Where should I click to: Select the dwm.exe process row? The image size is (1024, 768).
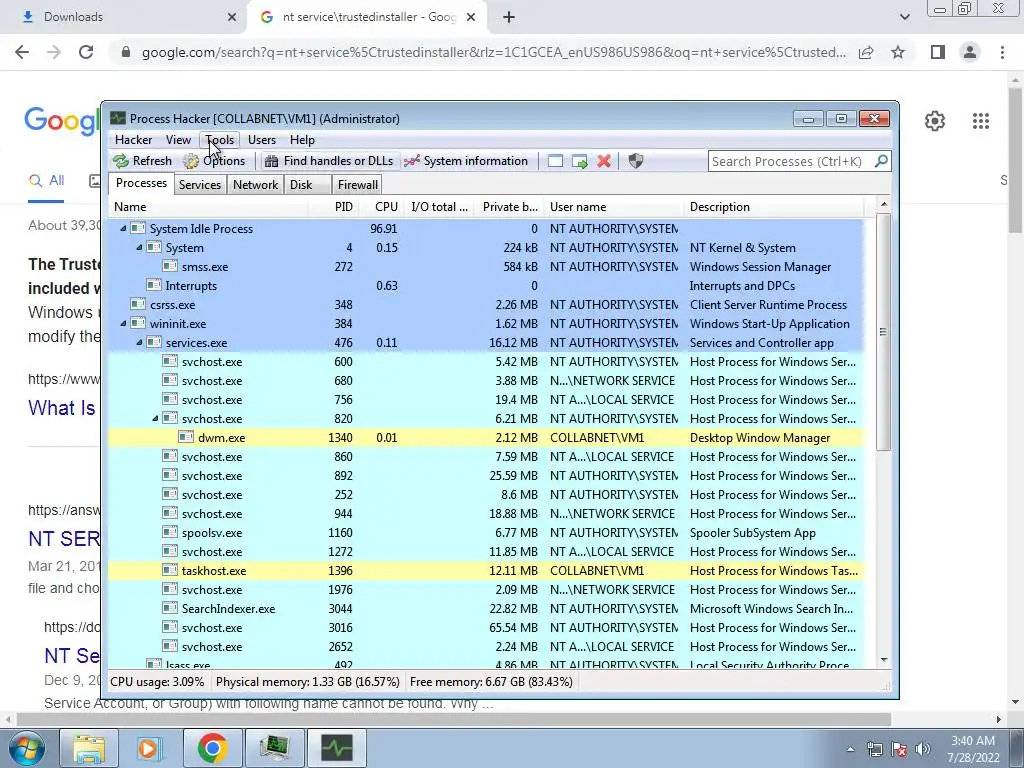[x=486, y=438]
